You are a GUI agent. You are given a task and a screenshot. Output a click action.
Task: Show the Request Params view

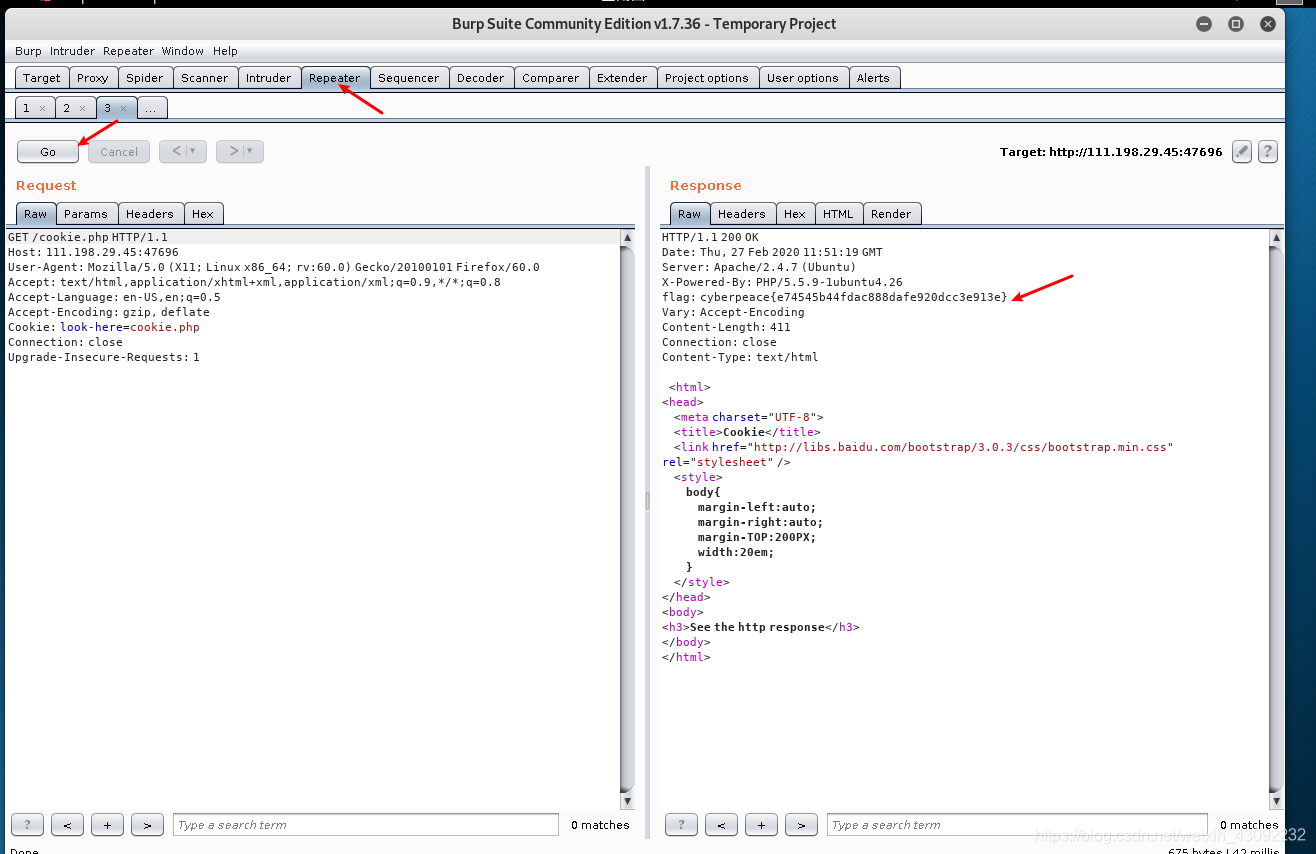point(86,214)
